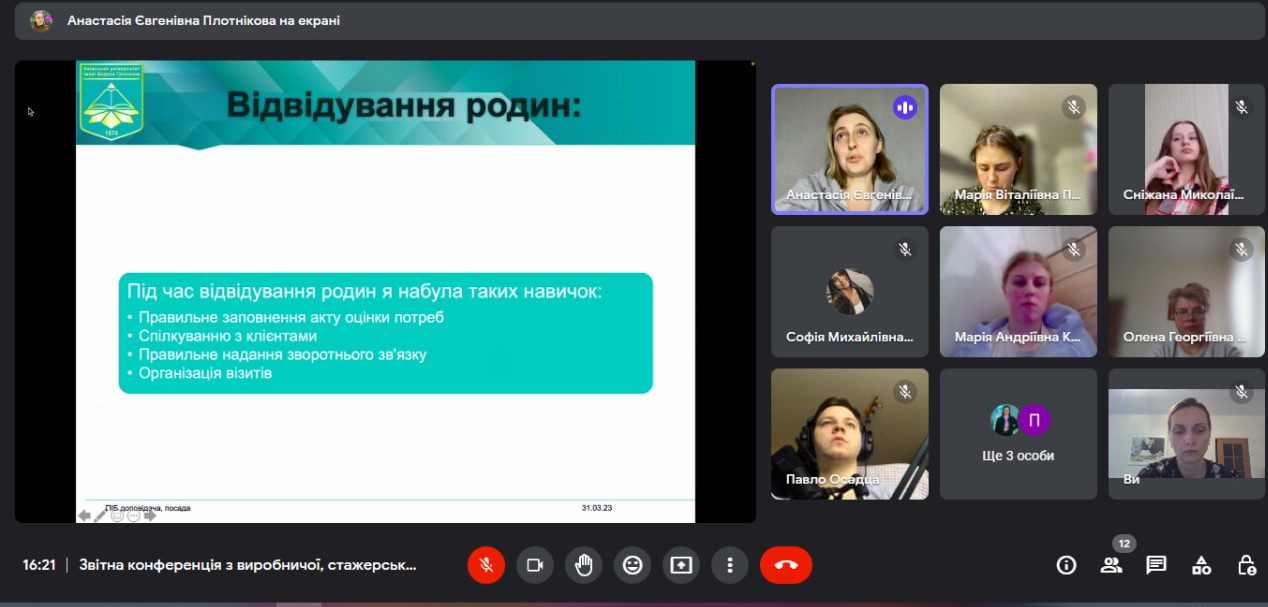
Task: Toggle the camera on or off
Action: click(535, 565)
